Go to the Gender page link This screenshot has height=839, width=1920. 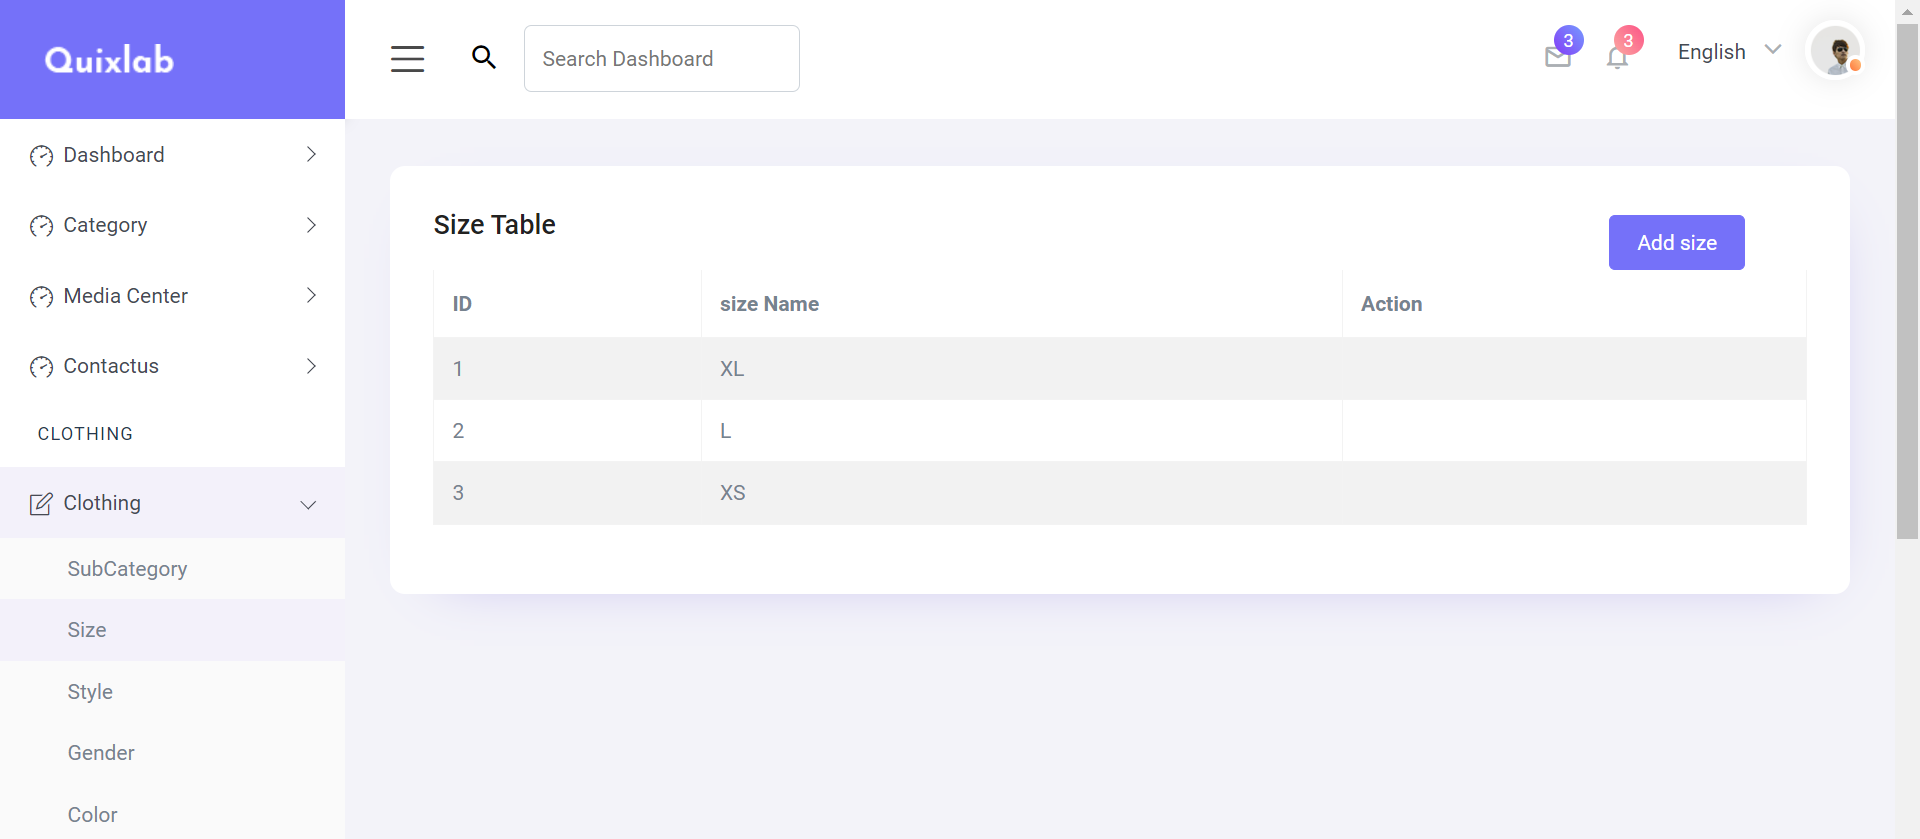[x=101, y=753]
